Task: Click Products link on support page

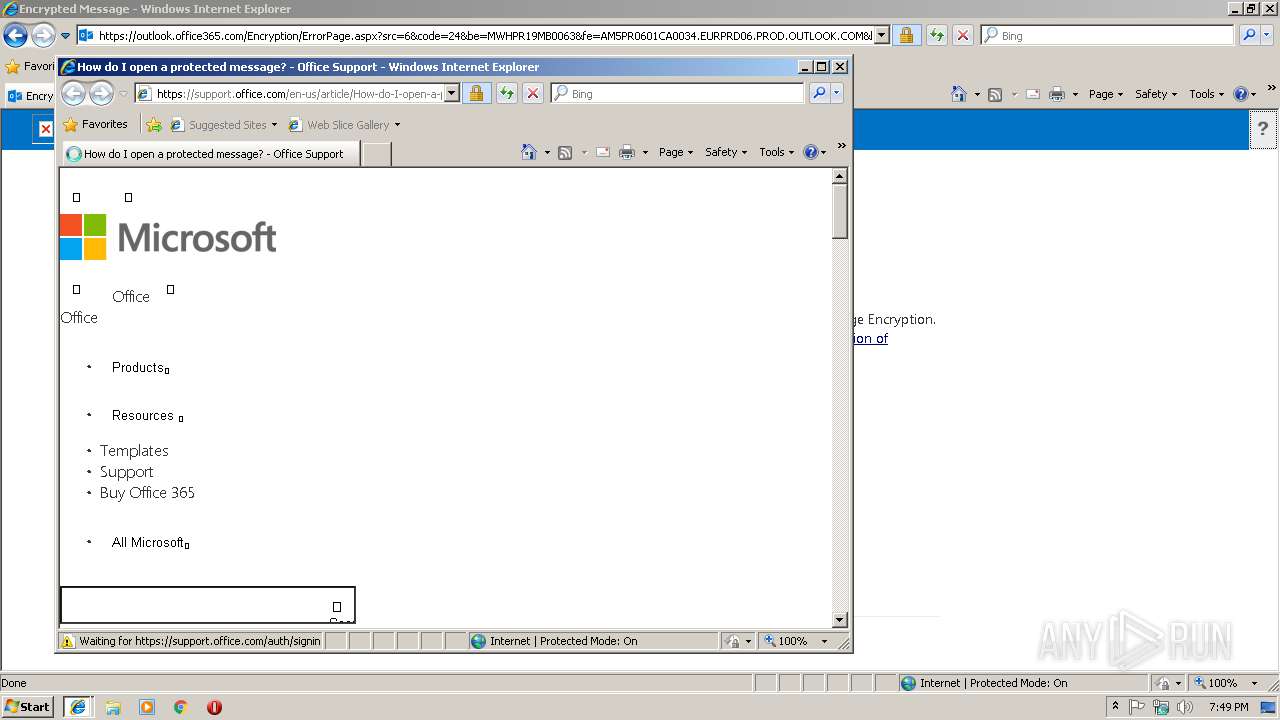Action: tap(137, 367)
